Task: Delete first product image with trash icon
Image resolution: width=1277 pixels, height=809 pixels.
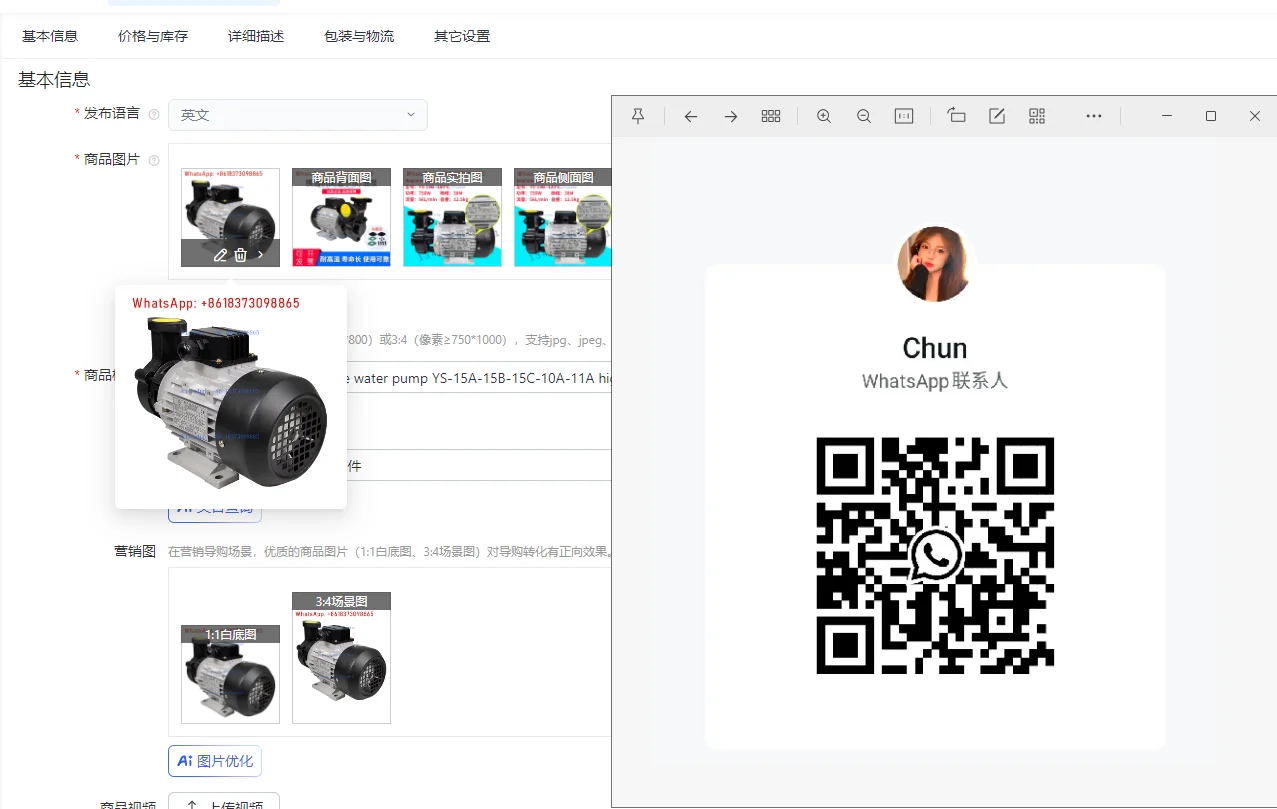Action: [x=241, y=255]
